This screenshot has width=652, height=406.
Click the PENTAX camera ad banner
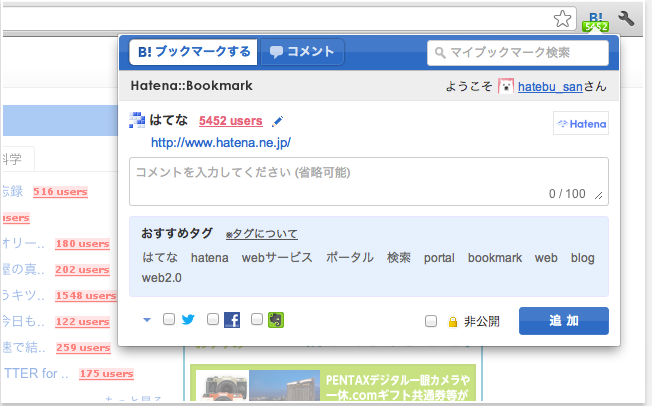click(x=333, y=383)
